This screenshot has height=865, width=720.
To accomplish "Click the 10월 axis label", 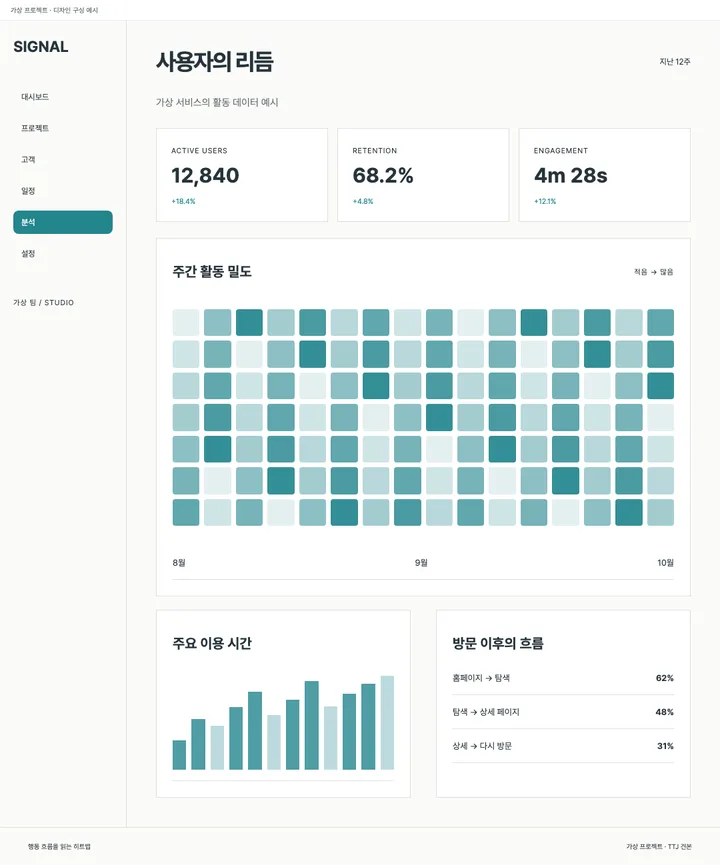I will click(665, 563).
